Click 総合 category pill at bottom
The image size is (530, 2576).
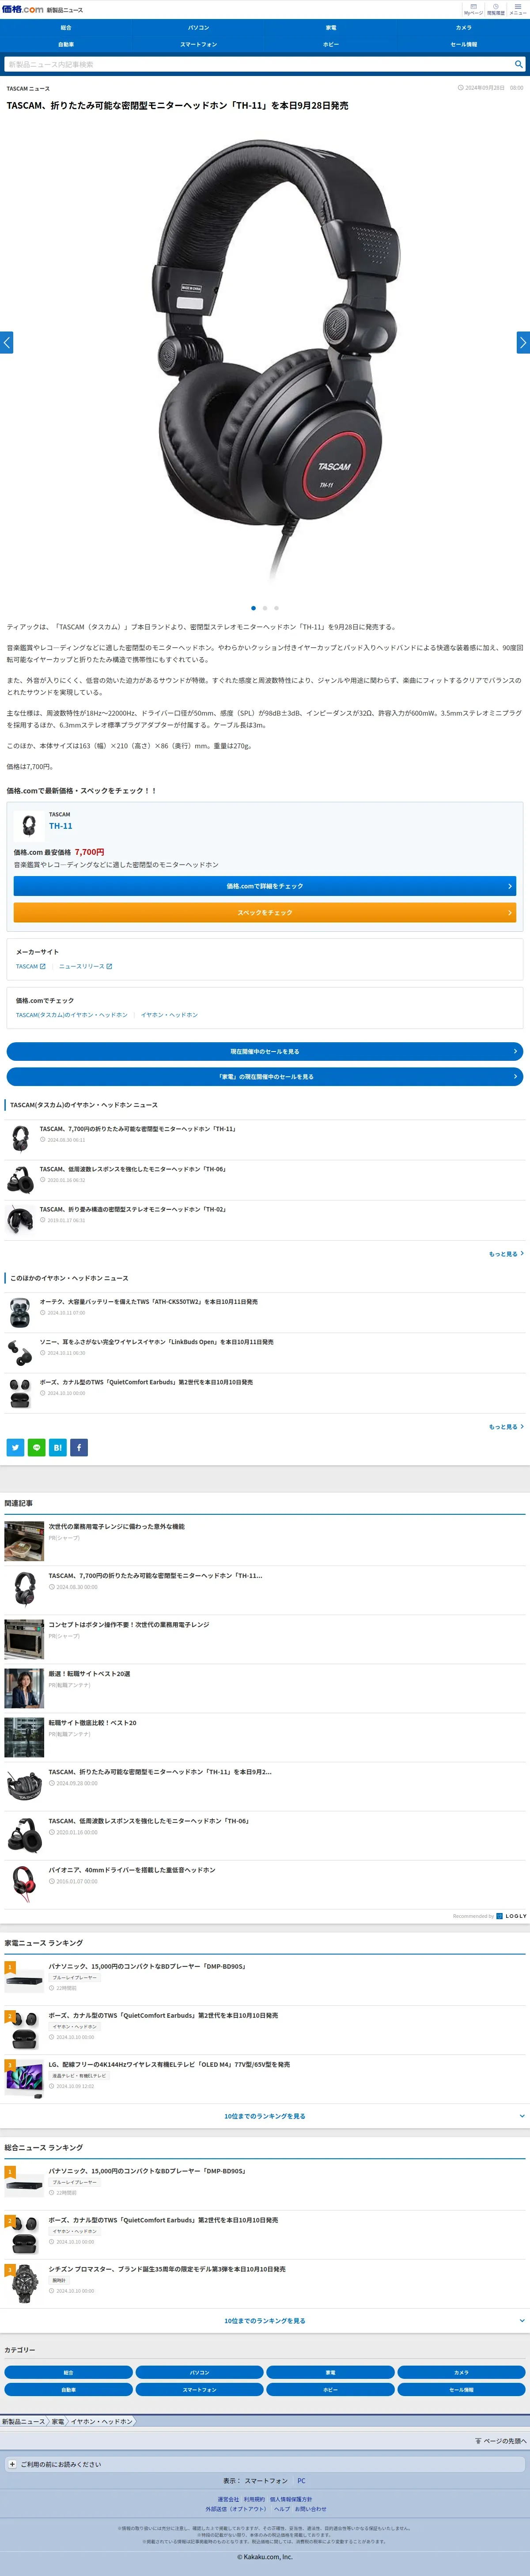[x=68, y=2372]
